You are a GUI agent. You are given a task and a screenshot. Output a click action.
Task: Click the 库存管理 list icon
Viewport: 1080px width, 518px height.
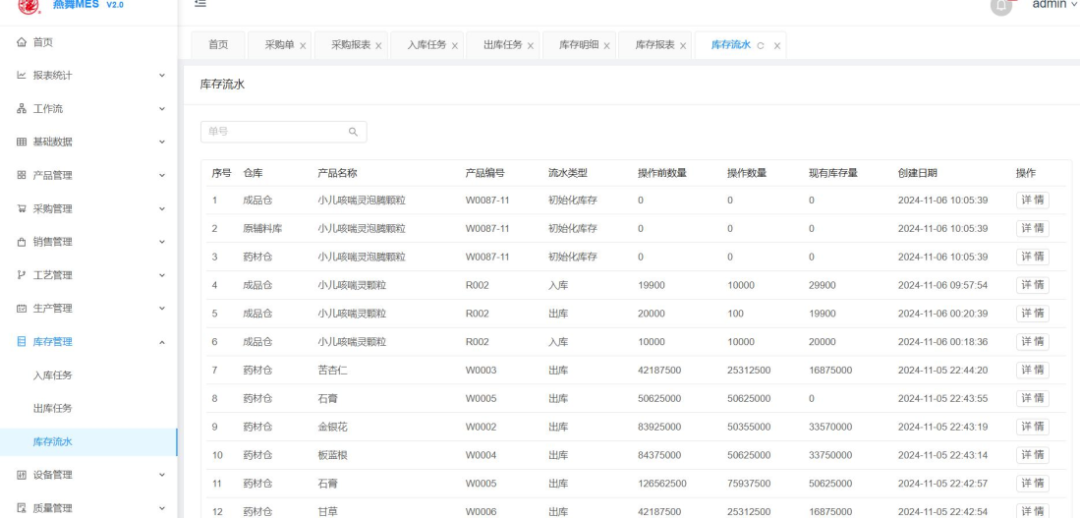[21, 342]
